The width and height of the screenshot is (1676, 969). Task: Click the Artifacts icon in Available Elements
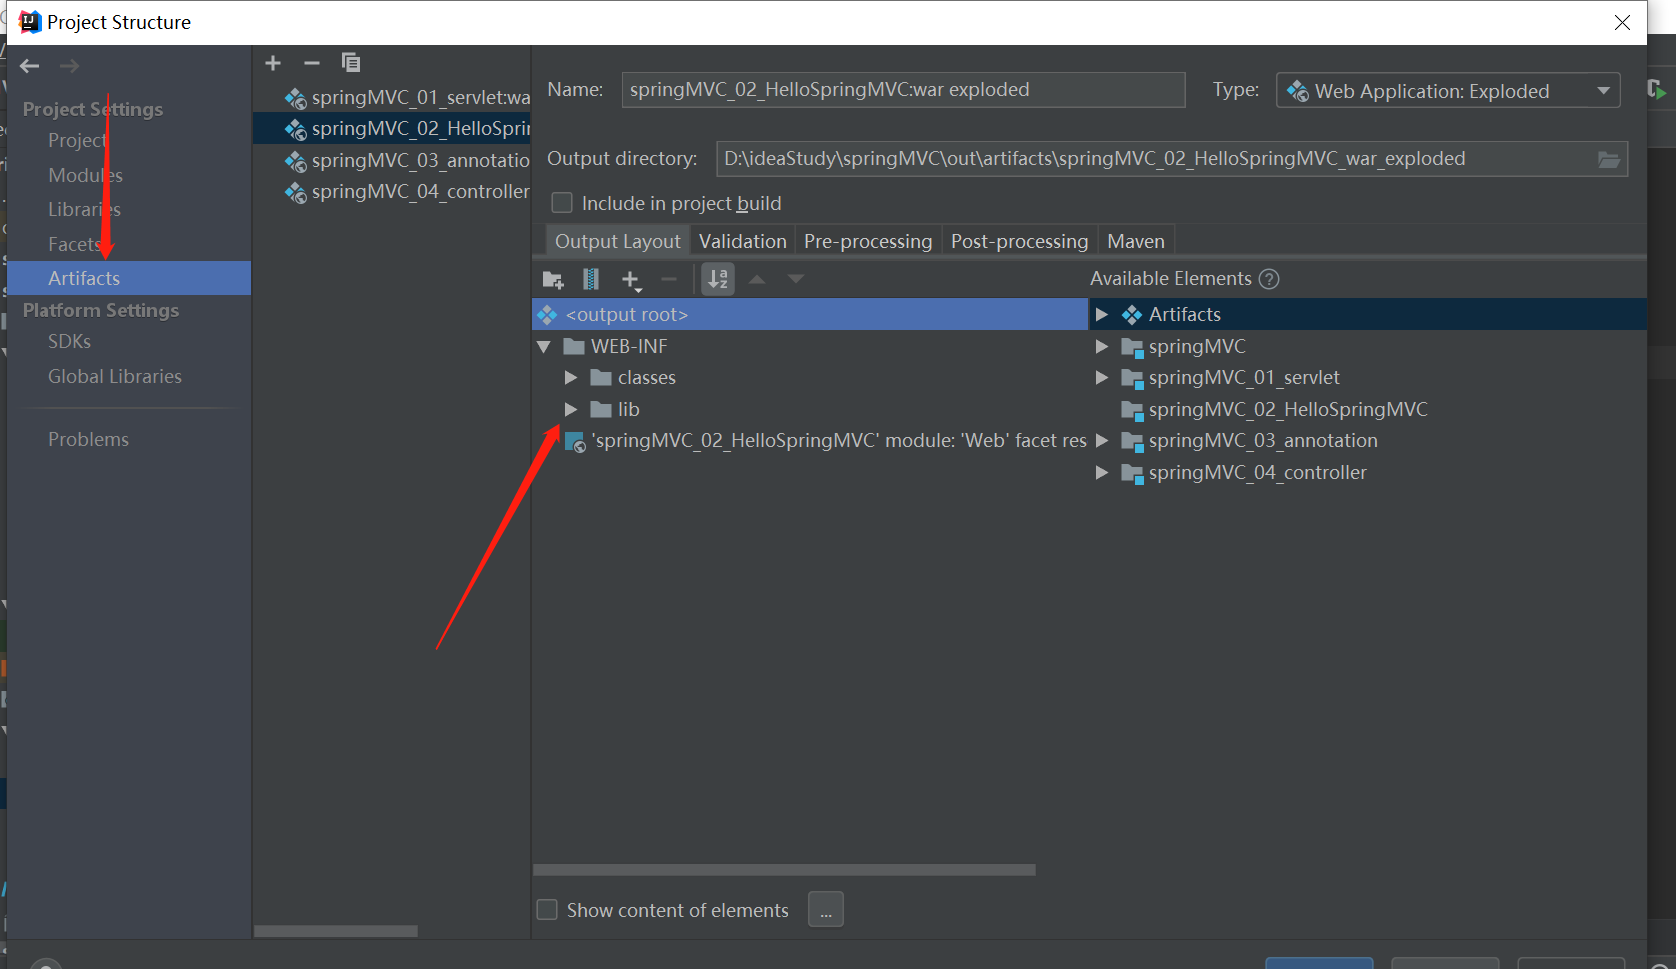tap(1132, 315)
